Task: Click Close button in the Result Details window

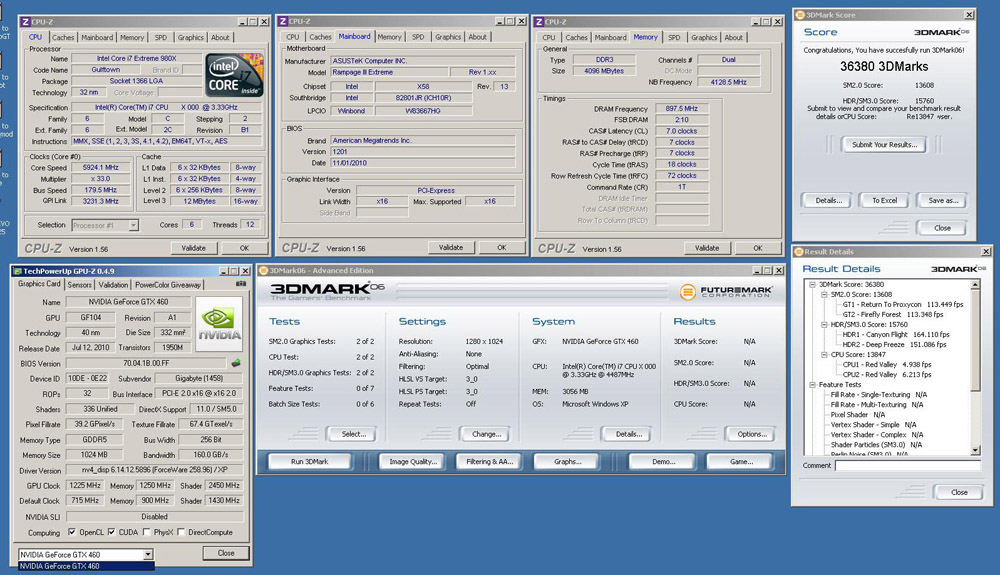Action: click(959, 492)
